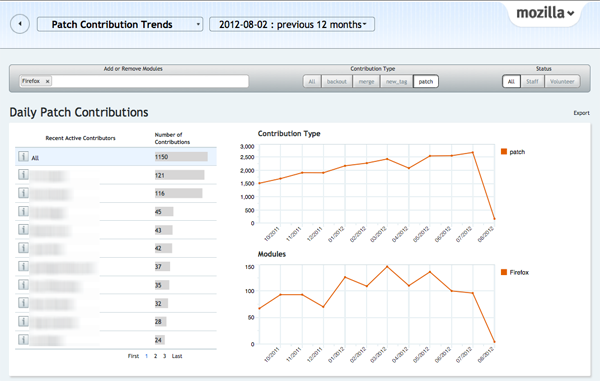The width and height of the screenshot is (600, 381).
Task: Click the 121 contributions bar
Action: click(179, 175)
